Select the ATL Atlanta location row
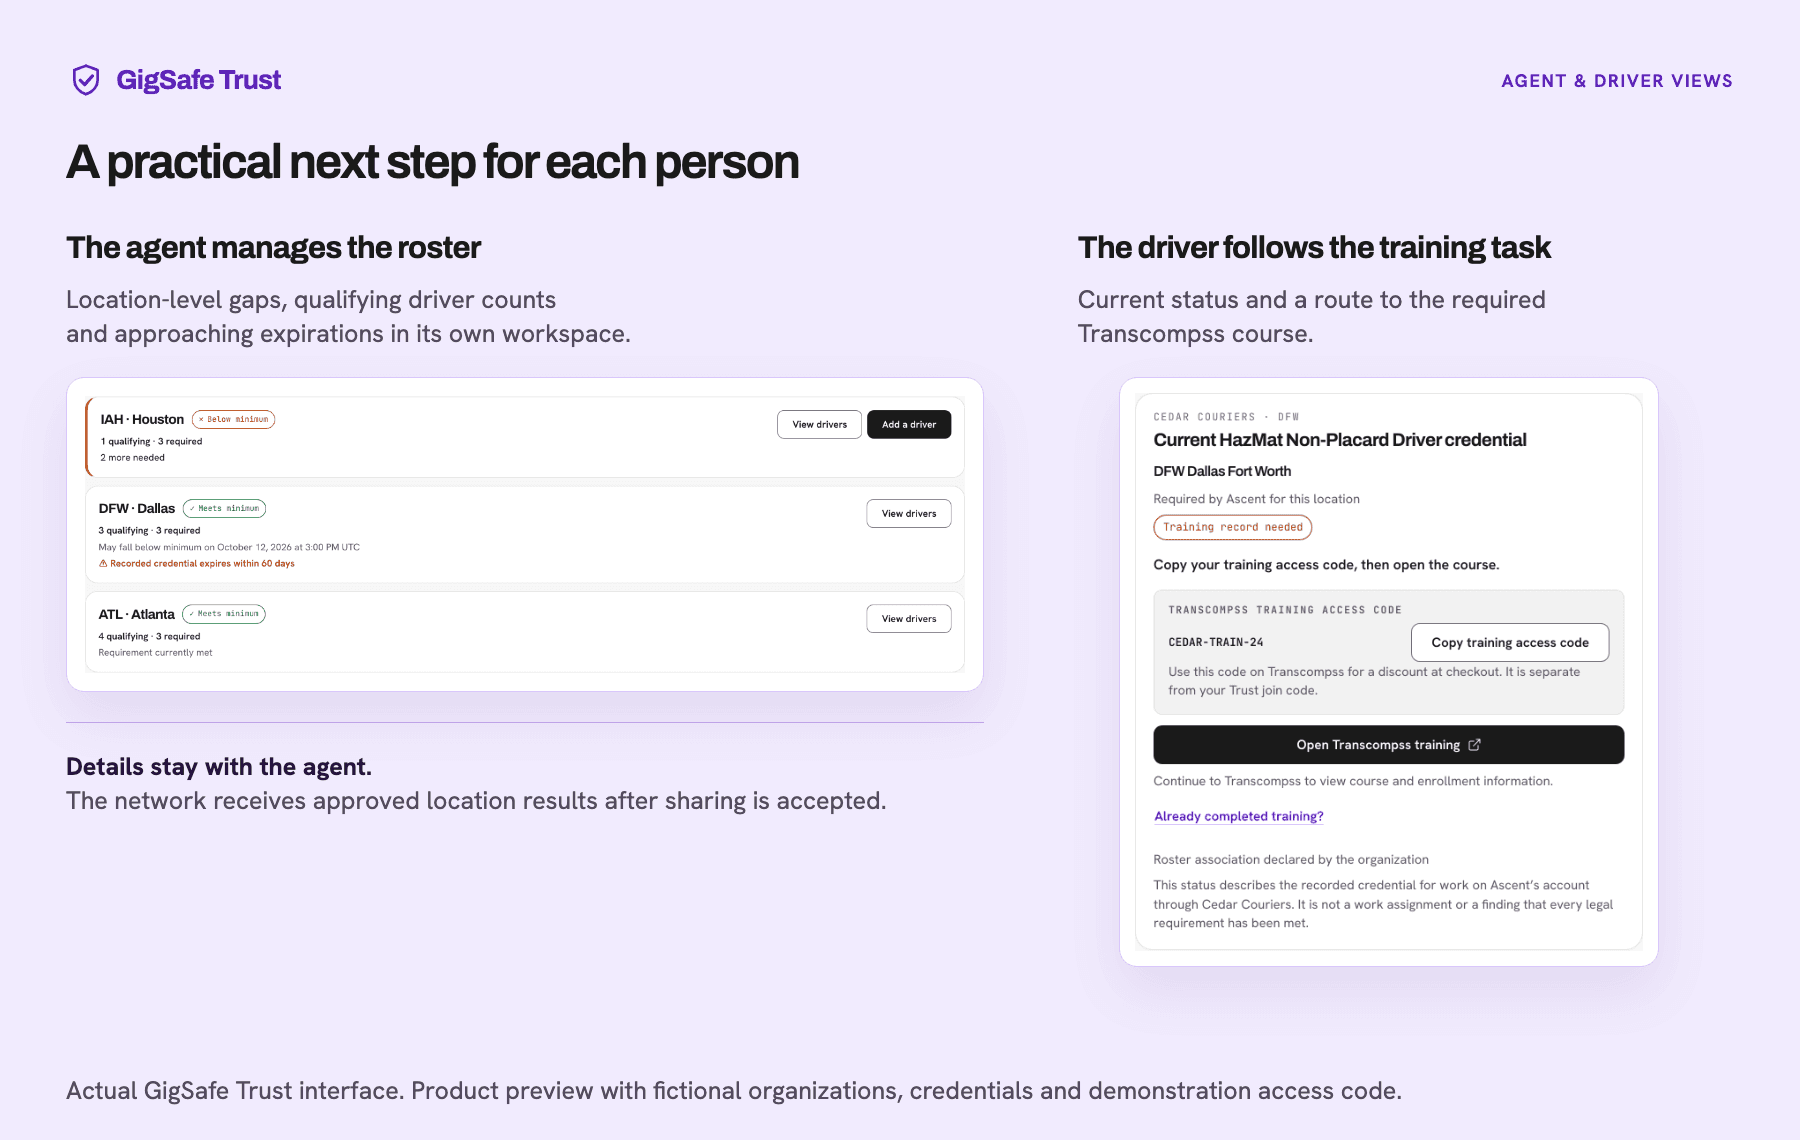Screen dimensions: 1800x1140 point(525,632)
